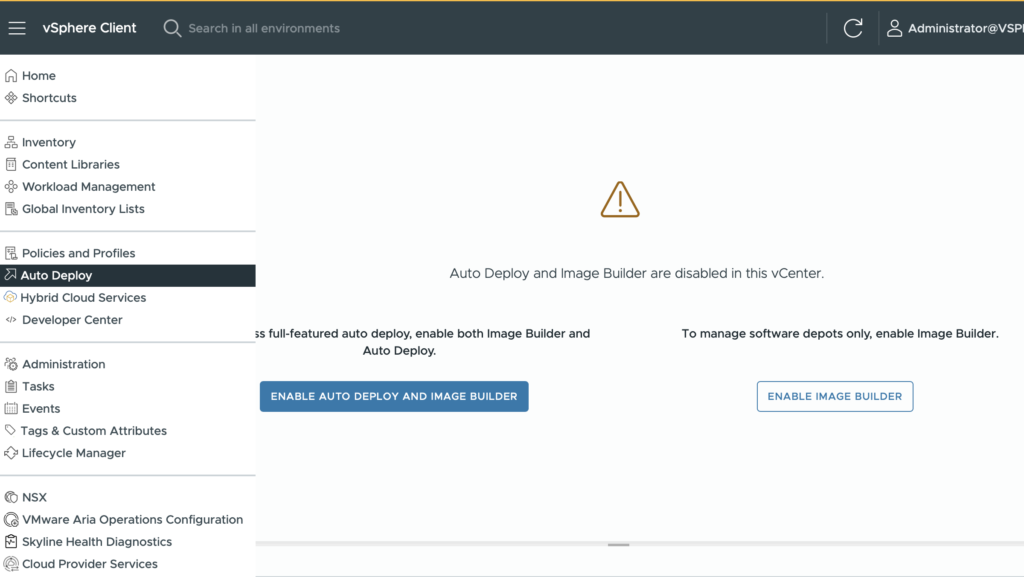Screen dimensions: 1024x577
Task: Click the Events calendar icon
Action: coord(11,409)
